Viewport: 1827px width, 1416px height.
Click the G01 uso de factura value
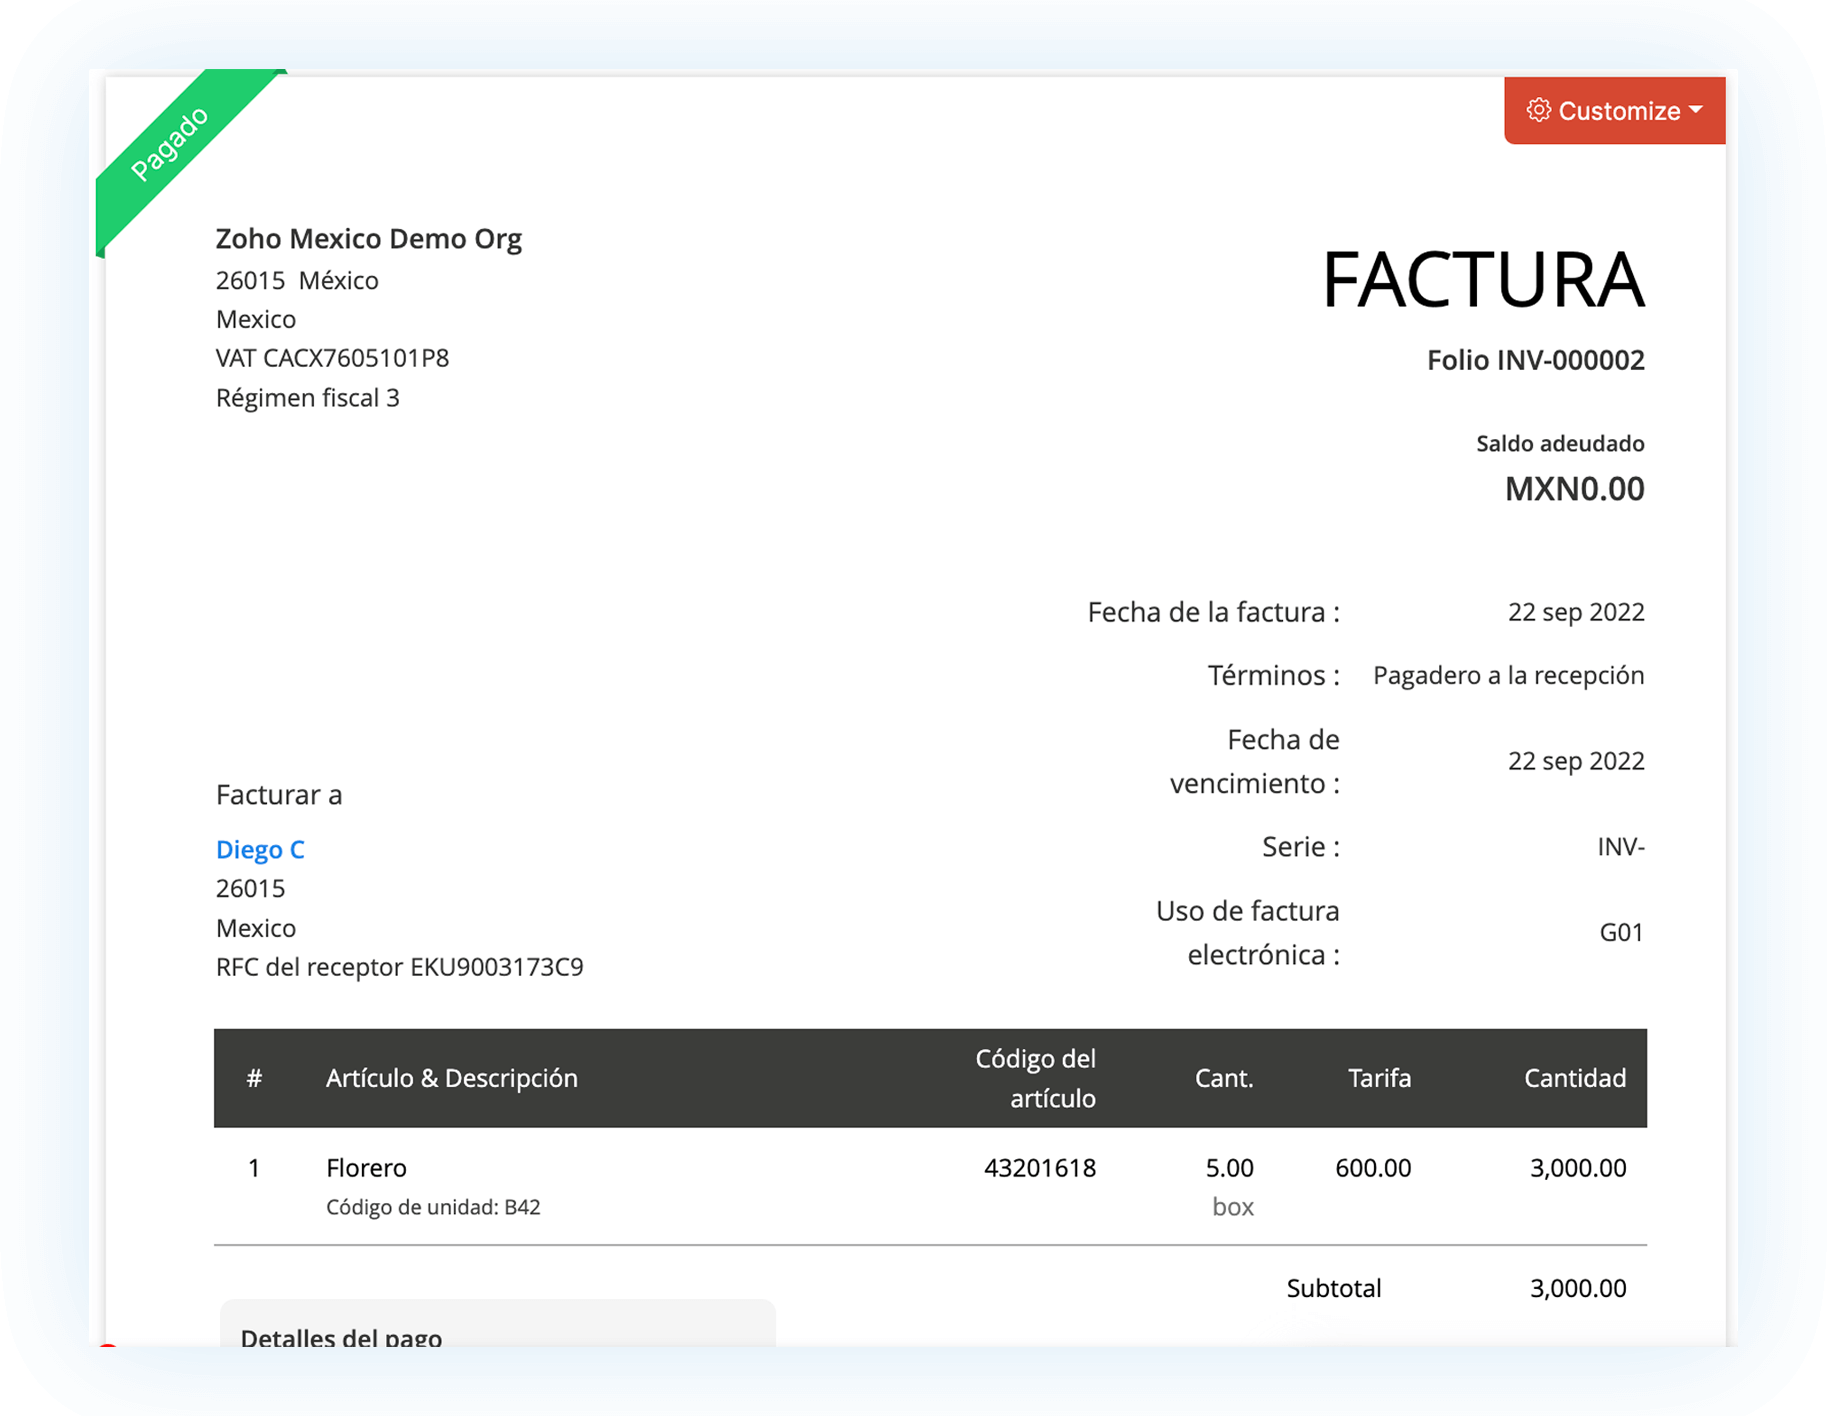pyautogui.click(x=1621, y=932)
